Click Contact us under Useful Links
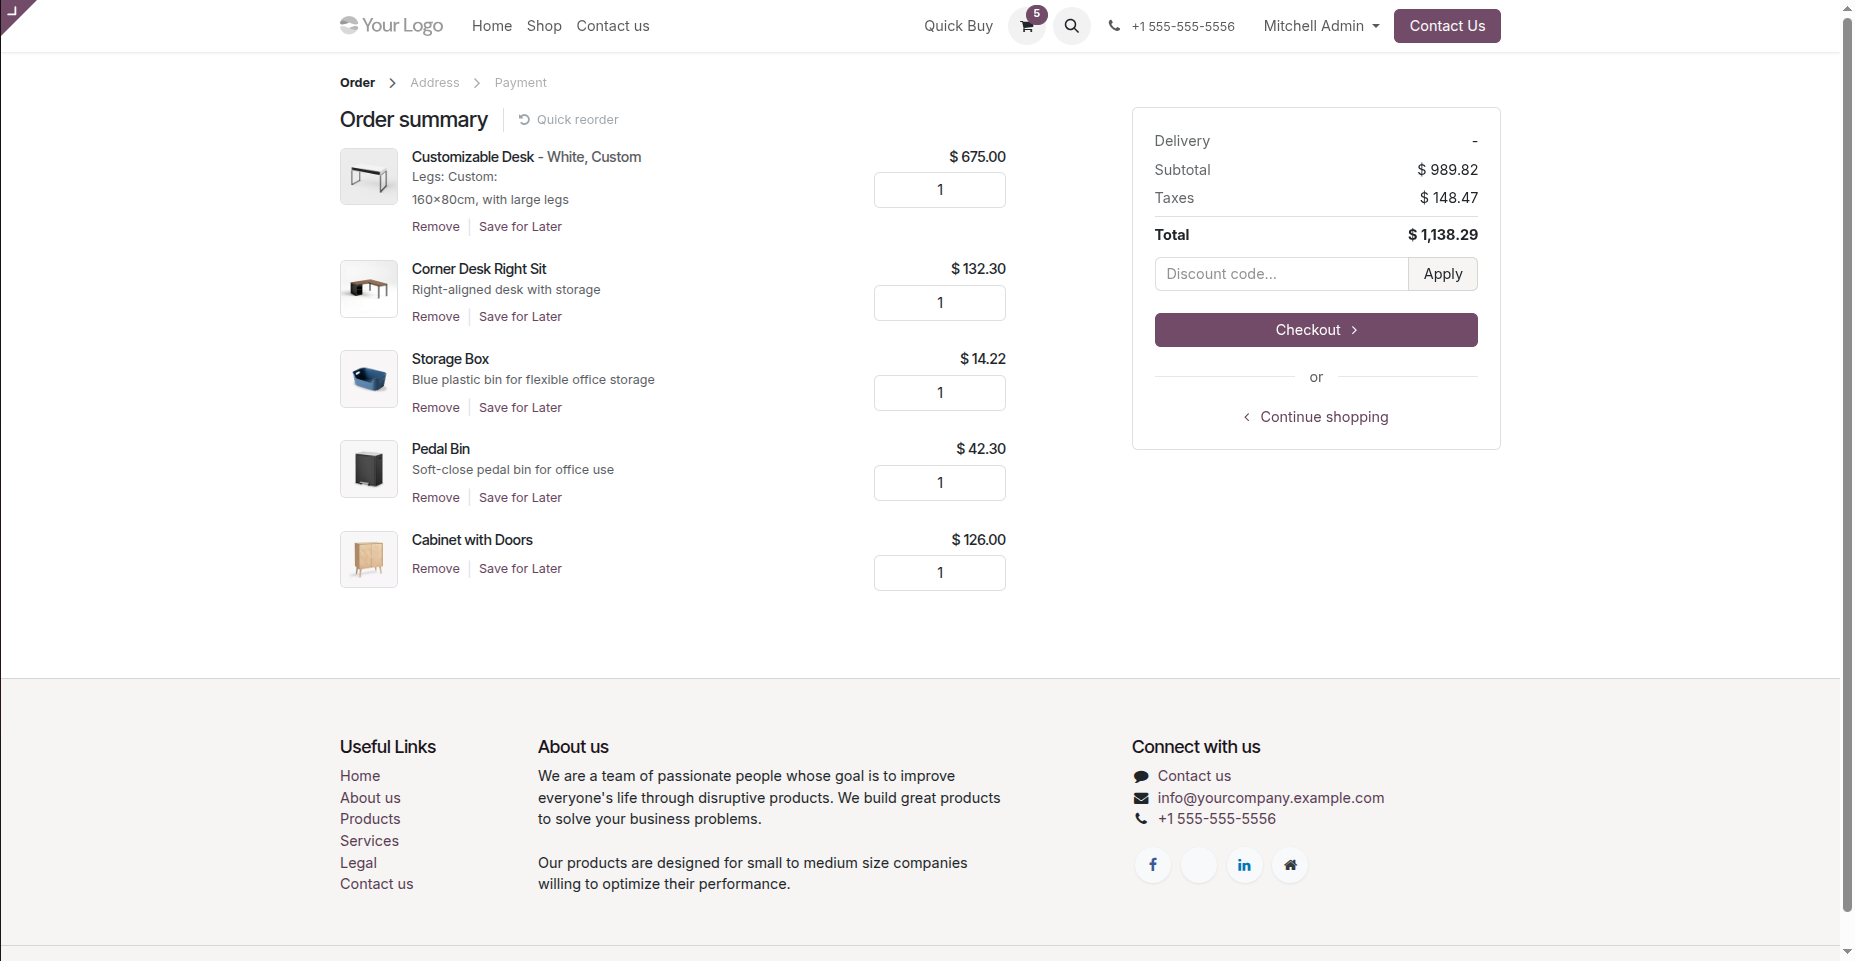The height and width of the screenshot is (961, 1855). (x=376, y=884)
